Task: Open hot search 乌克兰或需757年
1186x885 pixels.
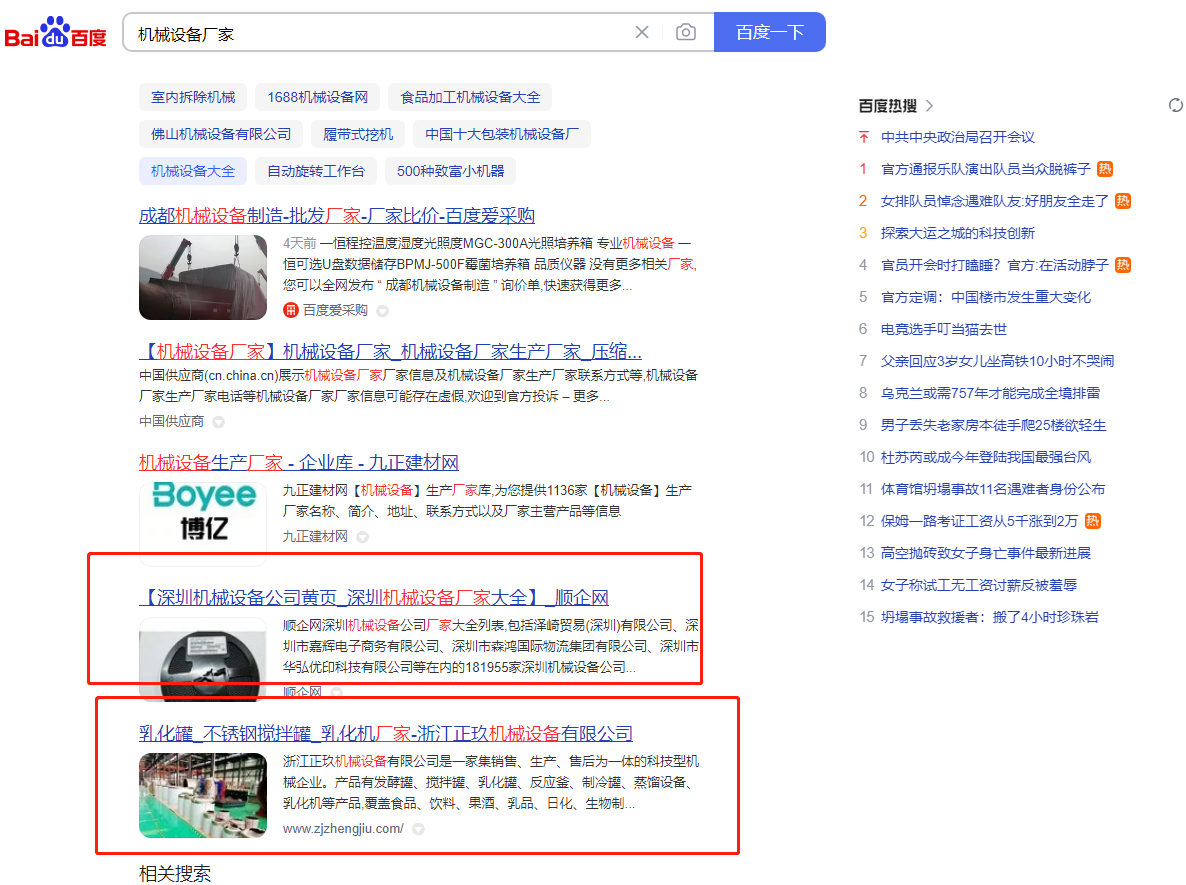Action: click(990, 393)
